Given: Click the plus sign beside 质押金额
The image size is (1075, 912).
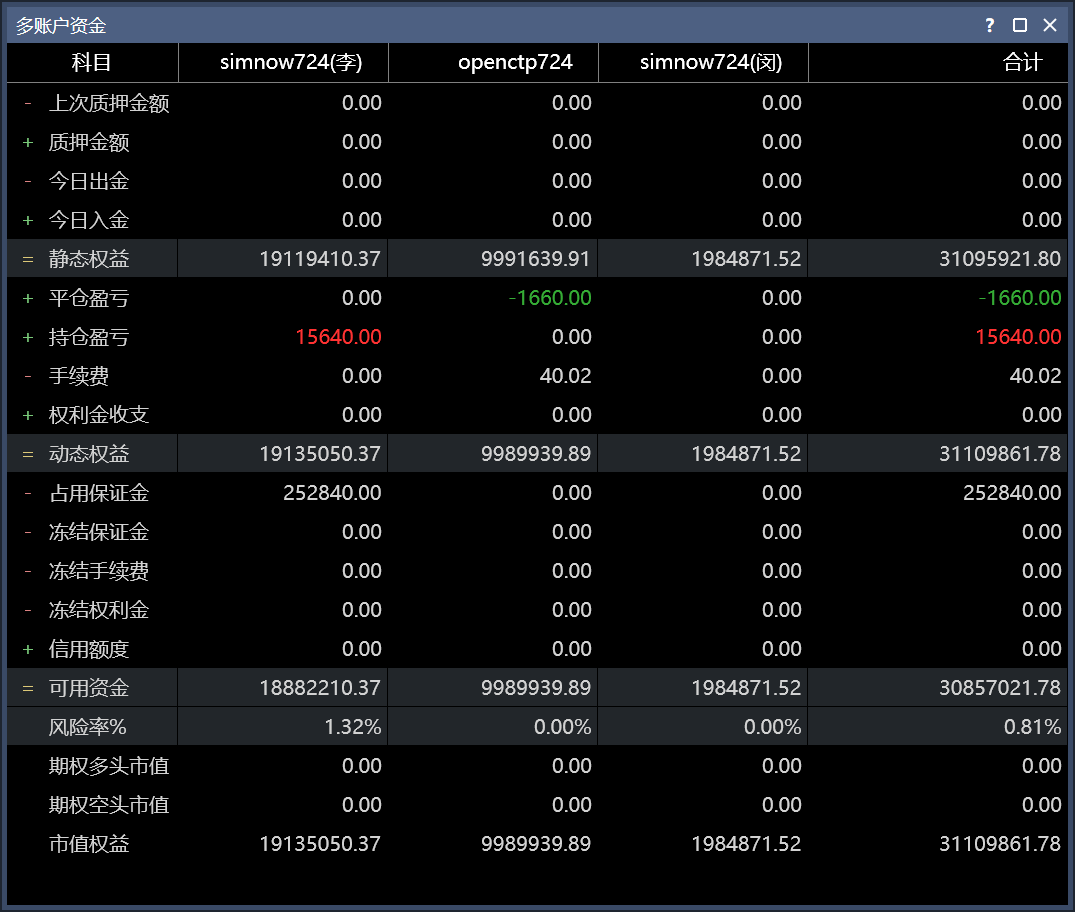Looking at the screenshot, I should (x=28, y=143).
